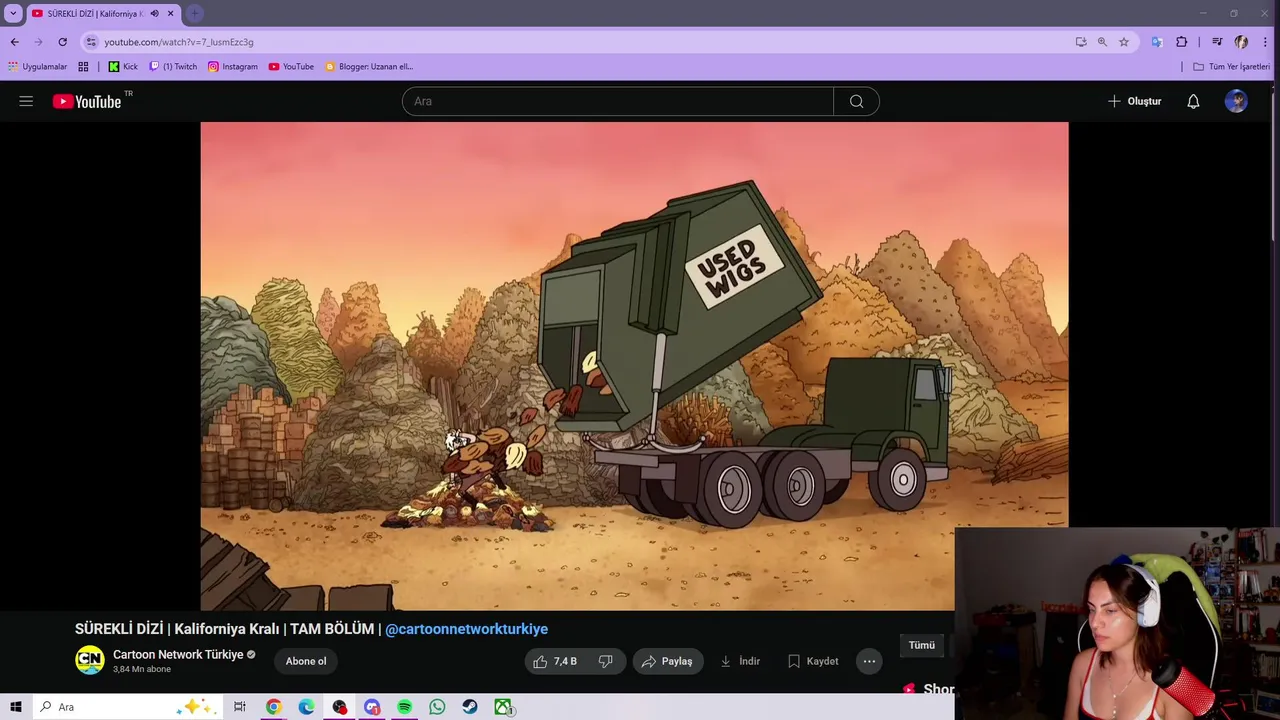
Task: Click the Kaydet save button
Action: coord(813,661)
